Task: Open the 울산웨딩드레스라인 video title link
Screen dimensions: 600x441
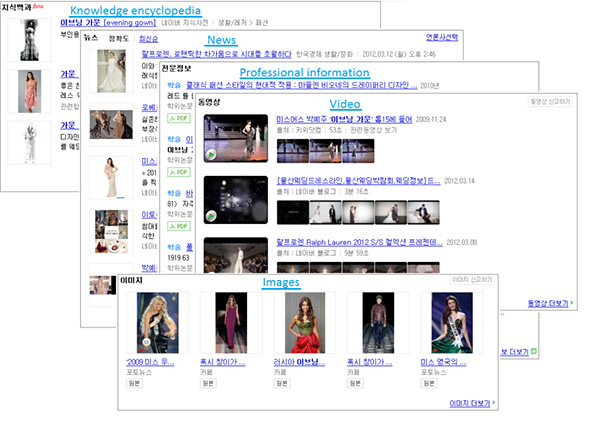Action: click(x=358, y=181)
